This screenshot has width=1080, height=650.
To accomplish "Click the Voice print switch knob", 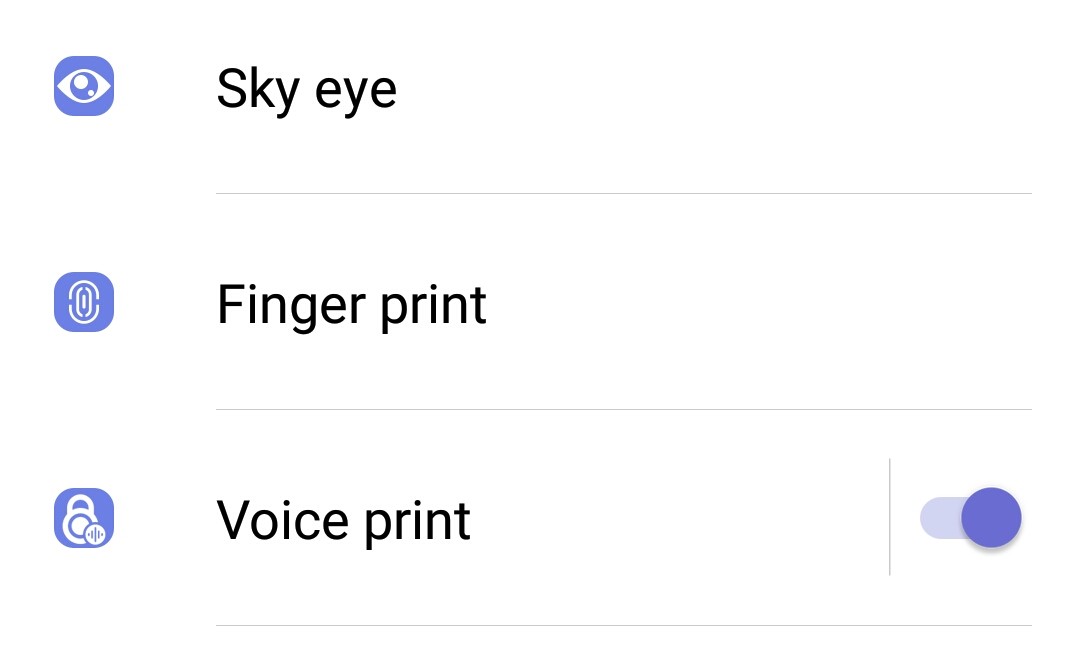I will 991,518.
